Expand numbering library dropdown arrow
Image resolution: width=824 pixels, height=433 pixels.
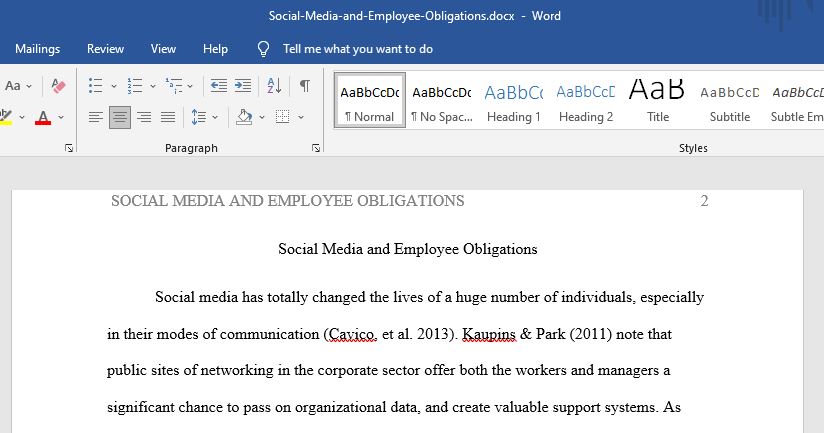click(153, 86)
